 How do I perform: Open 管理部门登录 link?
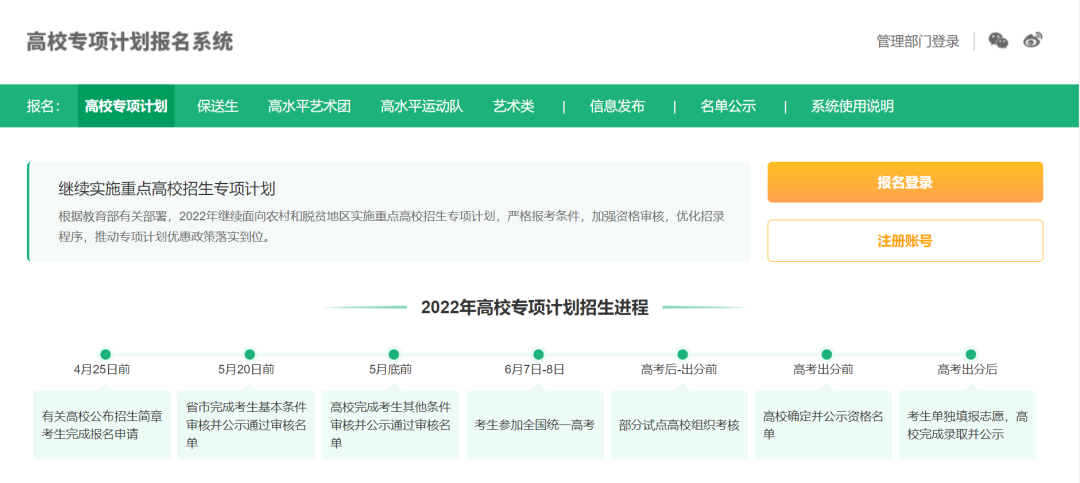pyautogui.click(x=917, y=41)
